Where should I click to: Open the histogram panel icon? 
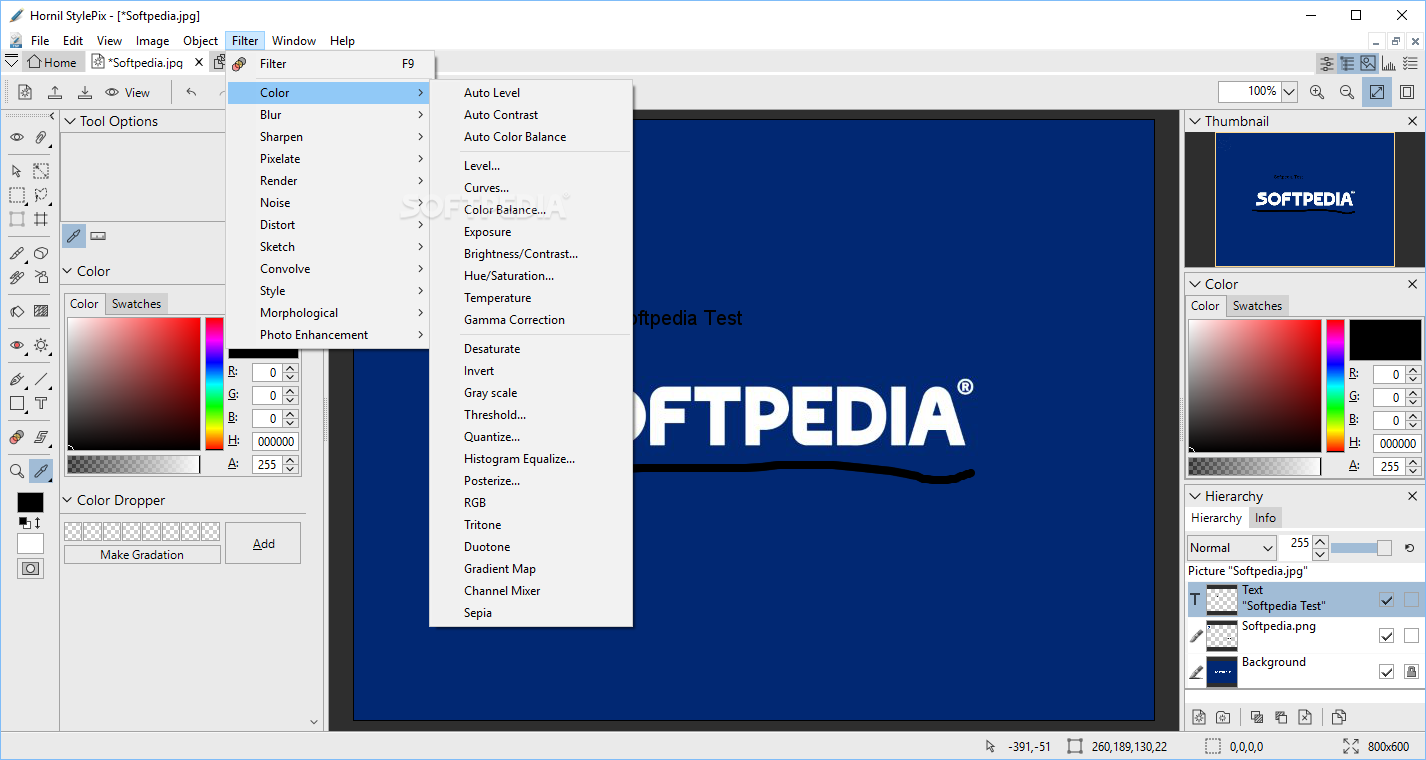1388,63
